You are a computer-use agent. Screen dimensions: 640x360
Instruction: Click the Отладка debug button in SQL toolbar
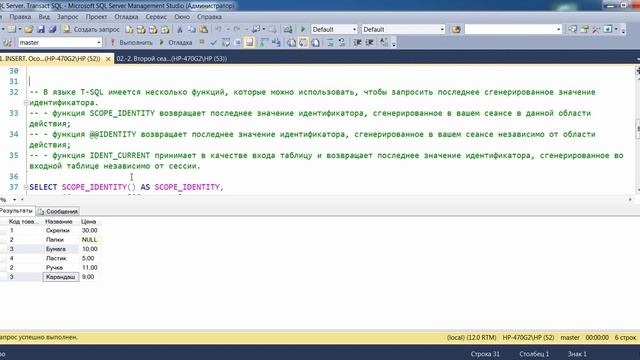(176, 42)
